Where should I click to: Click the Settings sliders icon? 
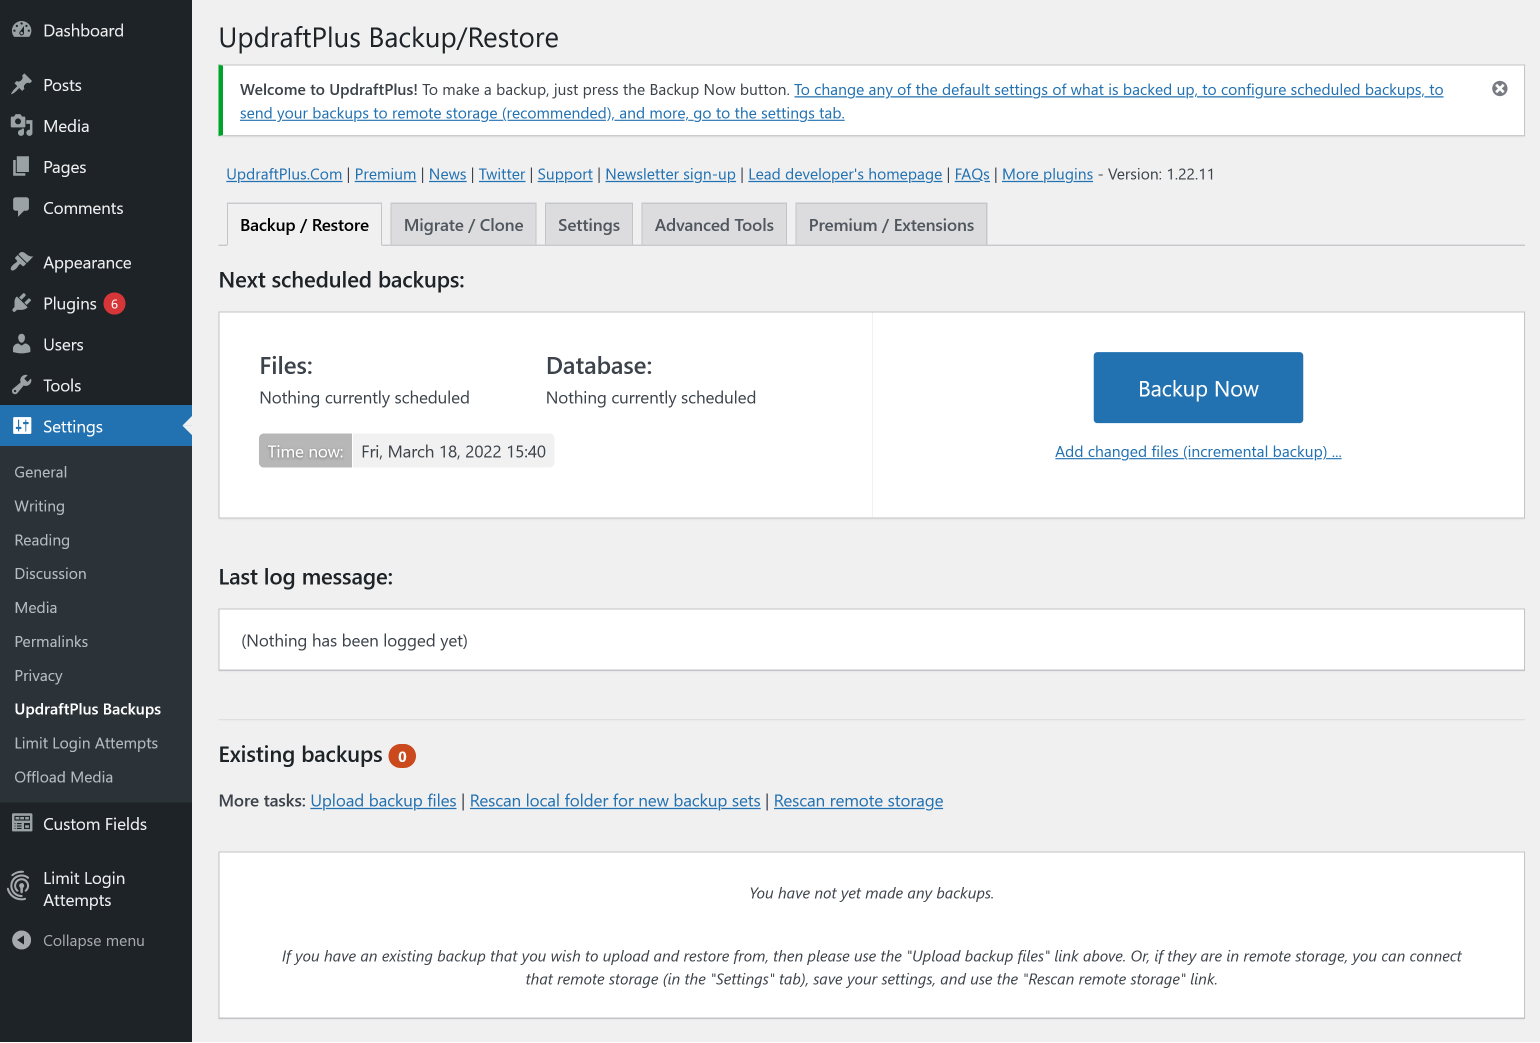pyautogui.click(x=22, y=426)
